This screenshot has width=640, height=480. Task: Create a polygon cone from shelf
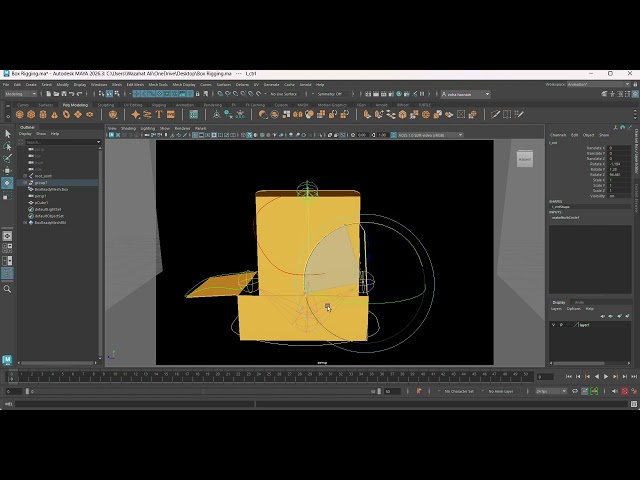54,115
